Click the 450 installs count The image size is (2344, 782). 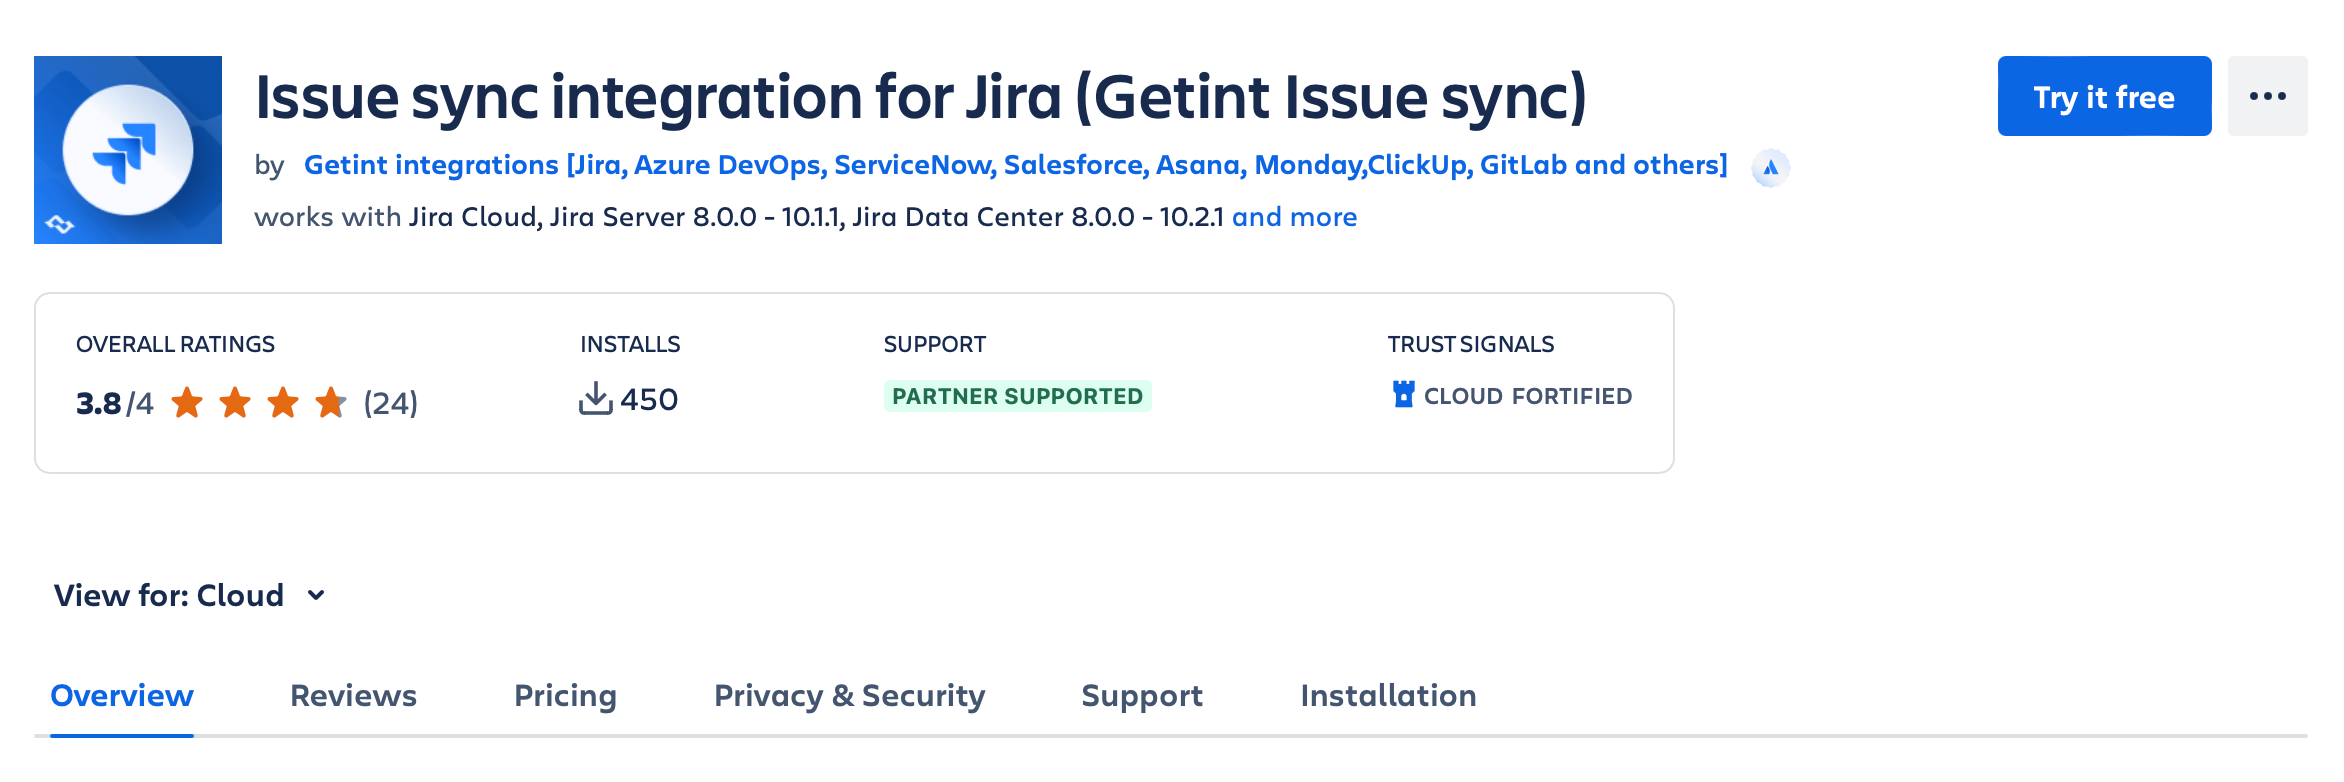[649, 400]
